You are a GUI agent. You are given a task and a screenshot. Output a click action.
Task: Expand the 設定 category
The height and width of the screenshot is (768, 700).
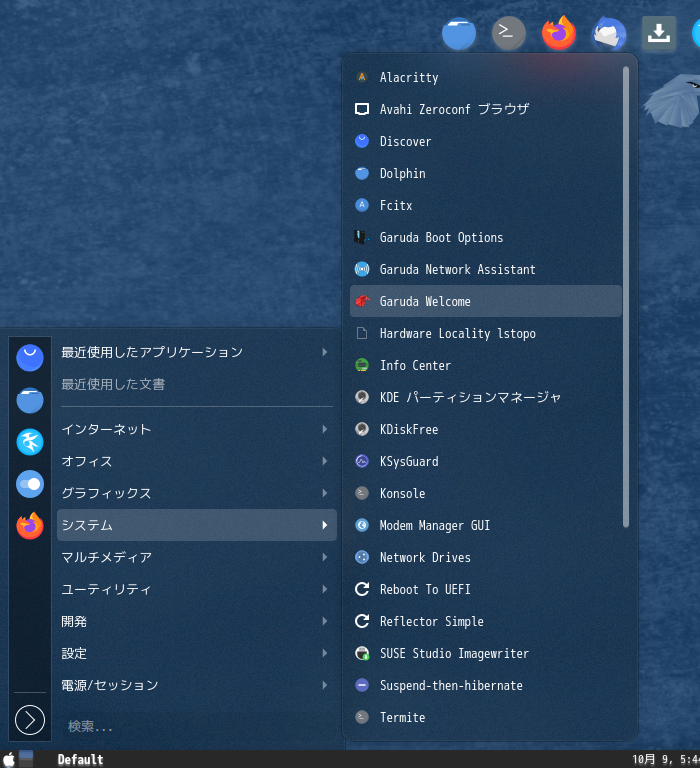click(196, 653)
